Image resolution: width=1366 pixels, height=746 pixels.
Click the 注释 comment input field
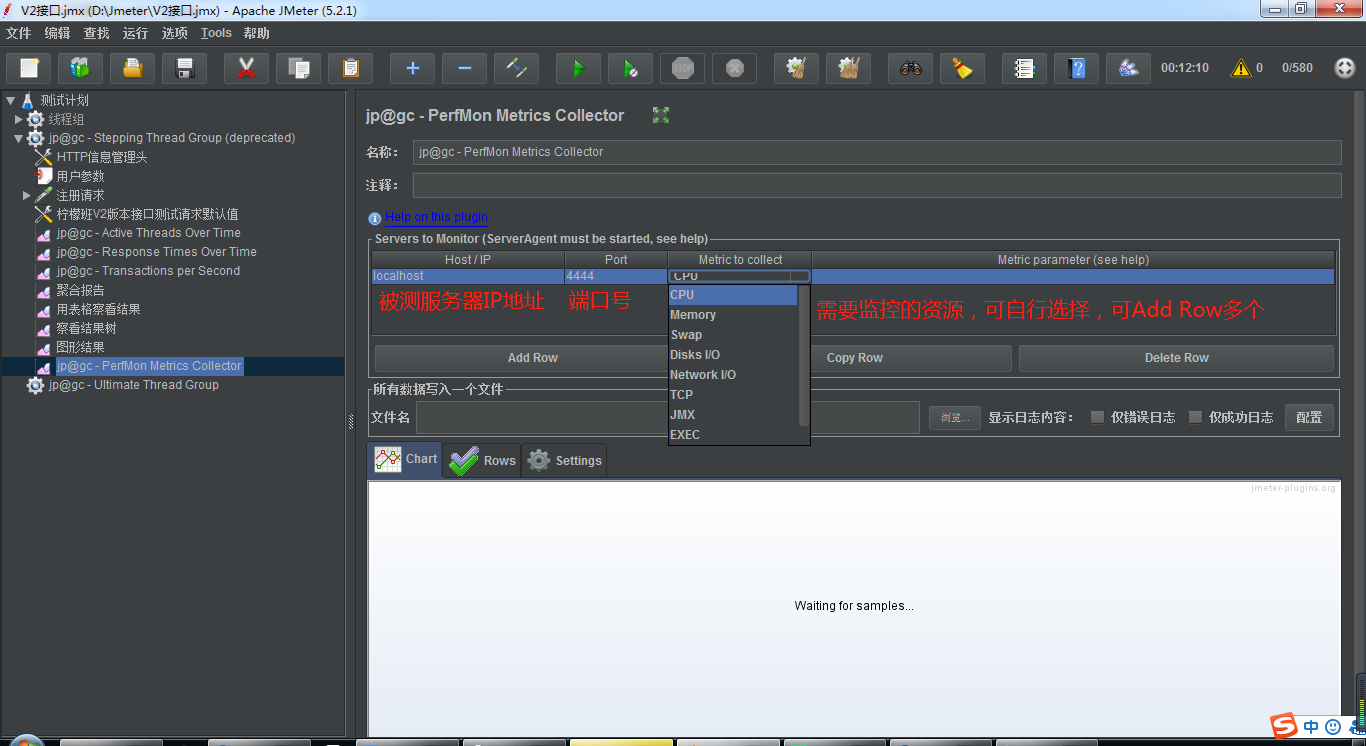click(x=877, y=185)
